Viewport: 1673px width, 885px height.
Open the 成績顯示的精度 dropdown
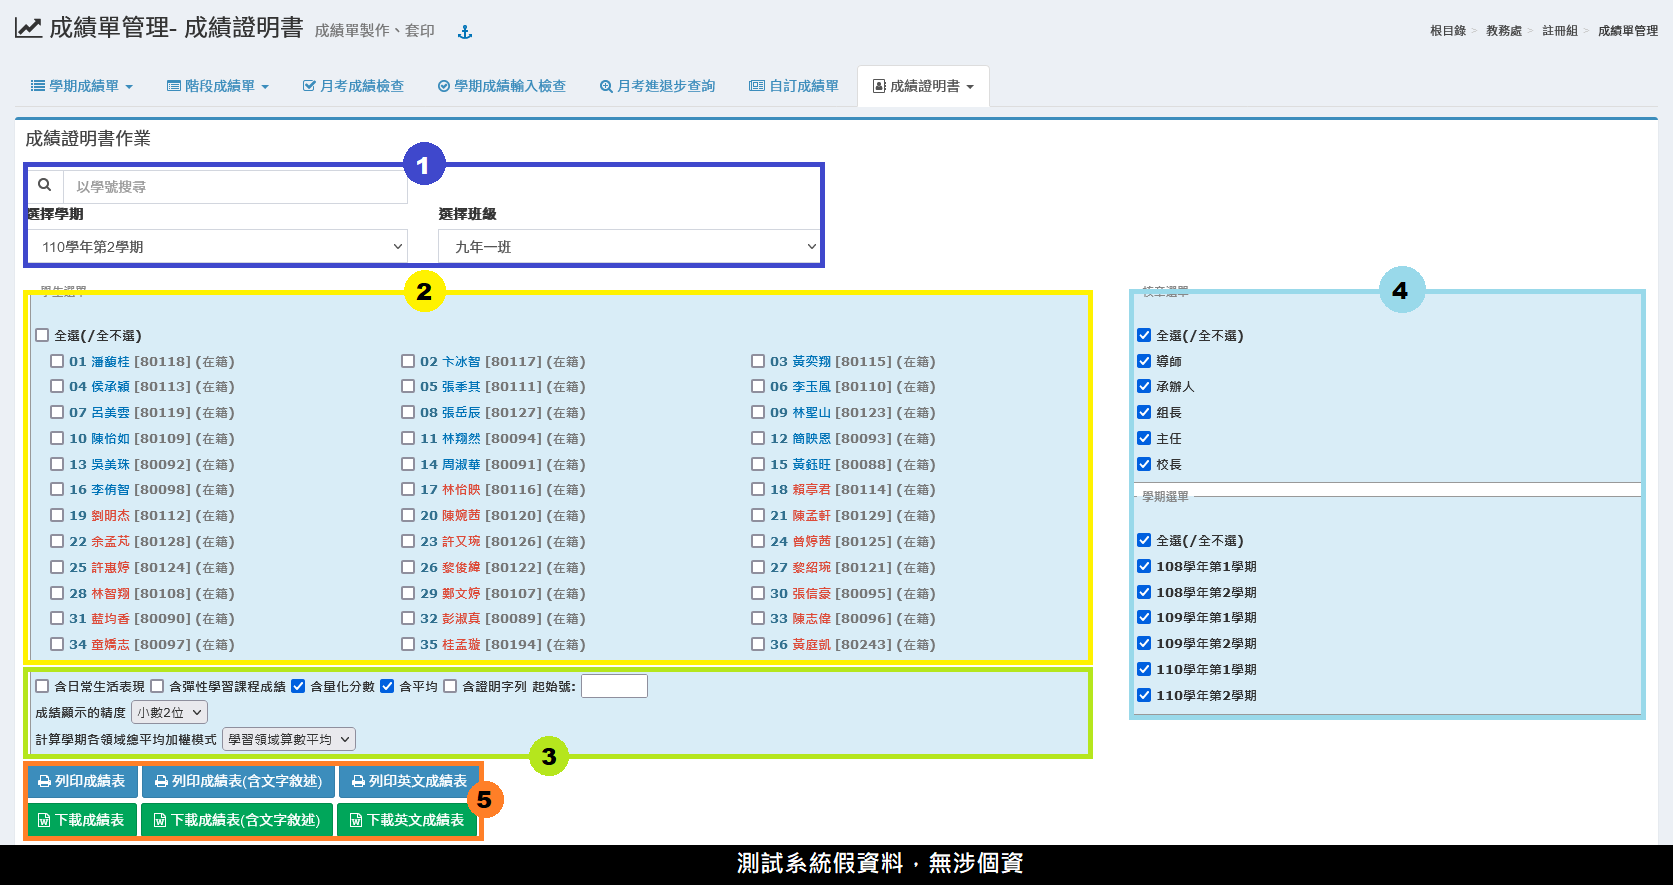[169, 712]
